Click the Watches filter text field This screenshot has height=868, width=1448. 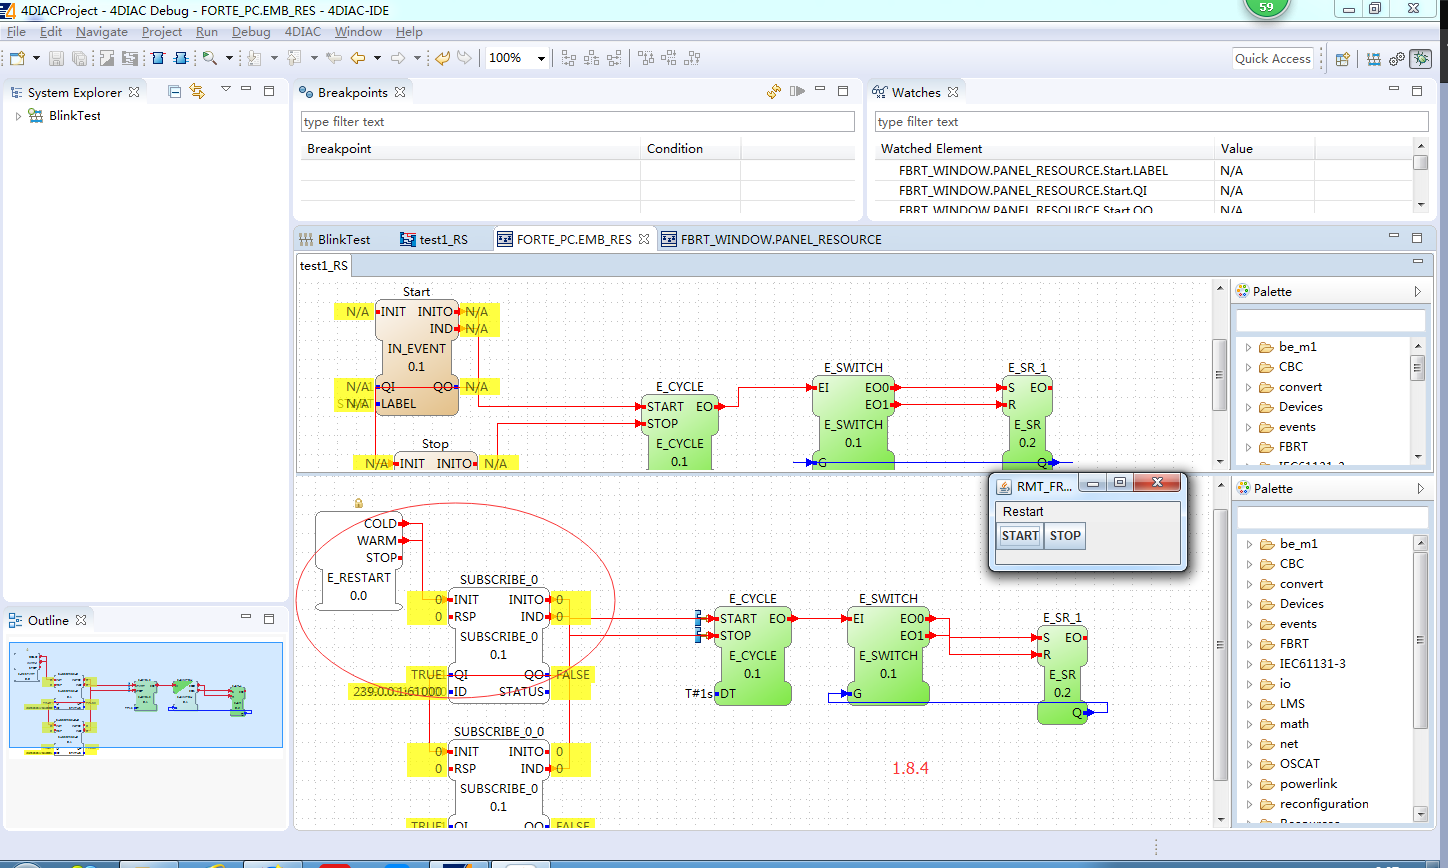[1151, 122]
